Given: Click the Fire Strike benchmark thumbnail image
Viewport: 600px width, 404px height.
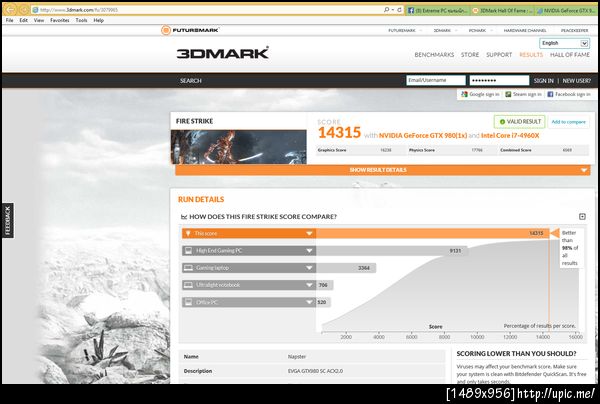Looking at the screenshot, I should click(x=238, y=147).
